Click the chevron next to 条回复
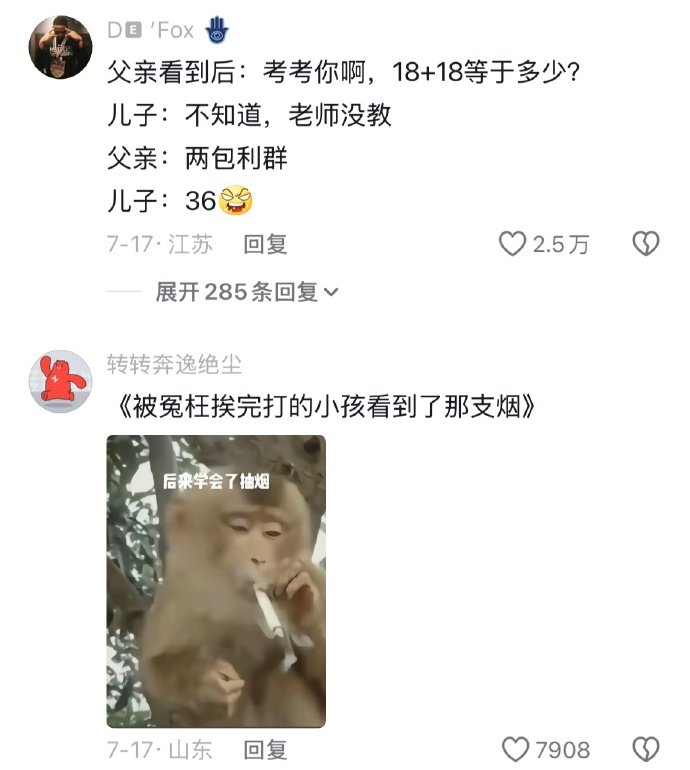This screenshot has height=770, width=690. 331,293
